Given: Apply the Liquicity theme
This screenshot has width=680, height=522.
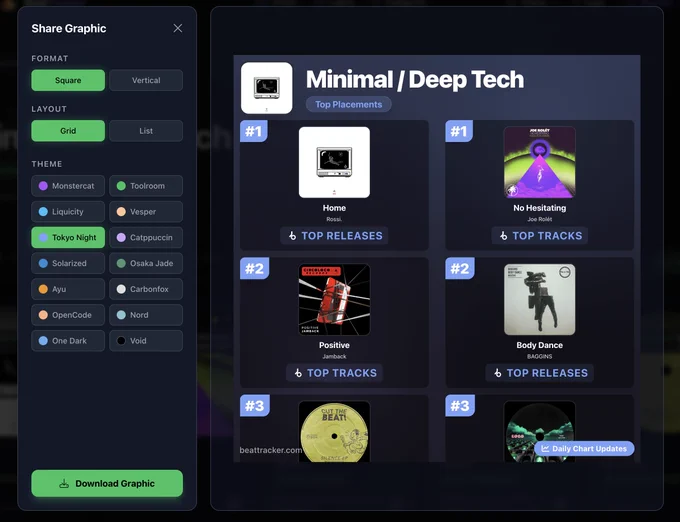Looking at the screenshot, I should click(x=68, y=212).
